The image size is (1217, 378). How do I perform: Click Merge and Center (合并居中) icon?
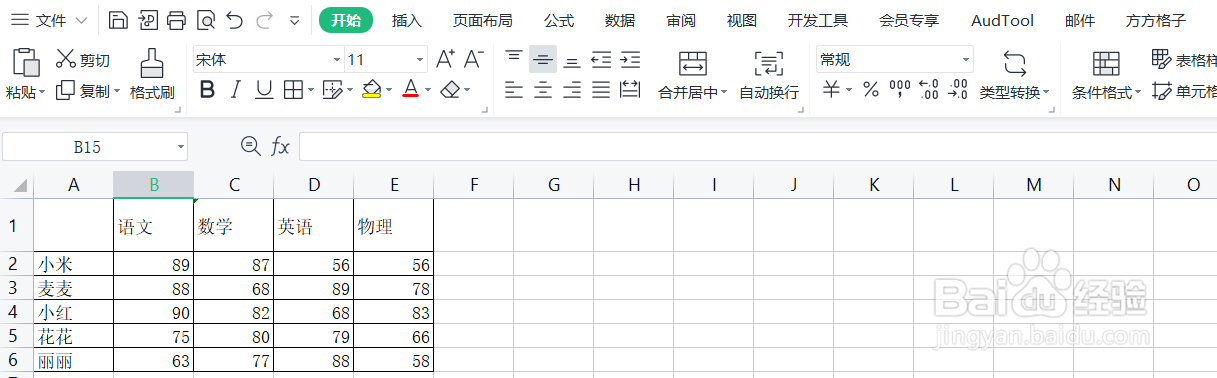pyautogui.click(x=693, y=65)
